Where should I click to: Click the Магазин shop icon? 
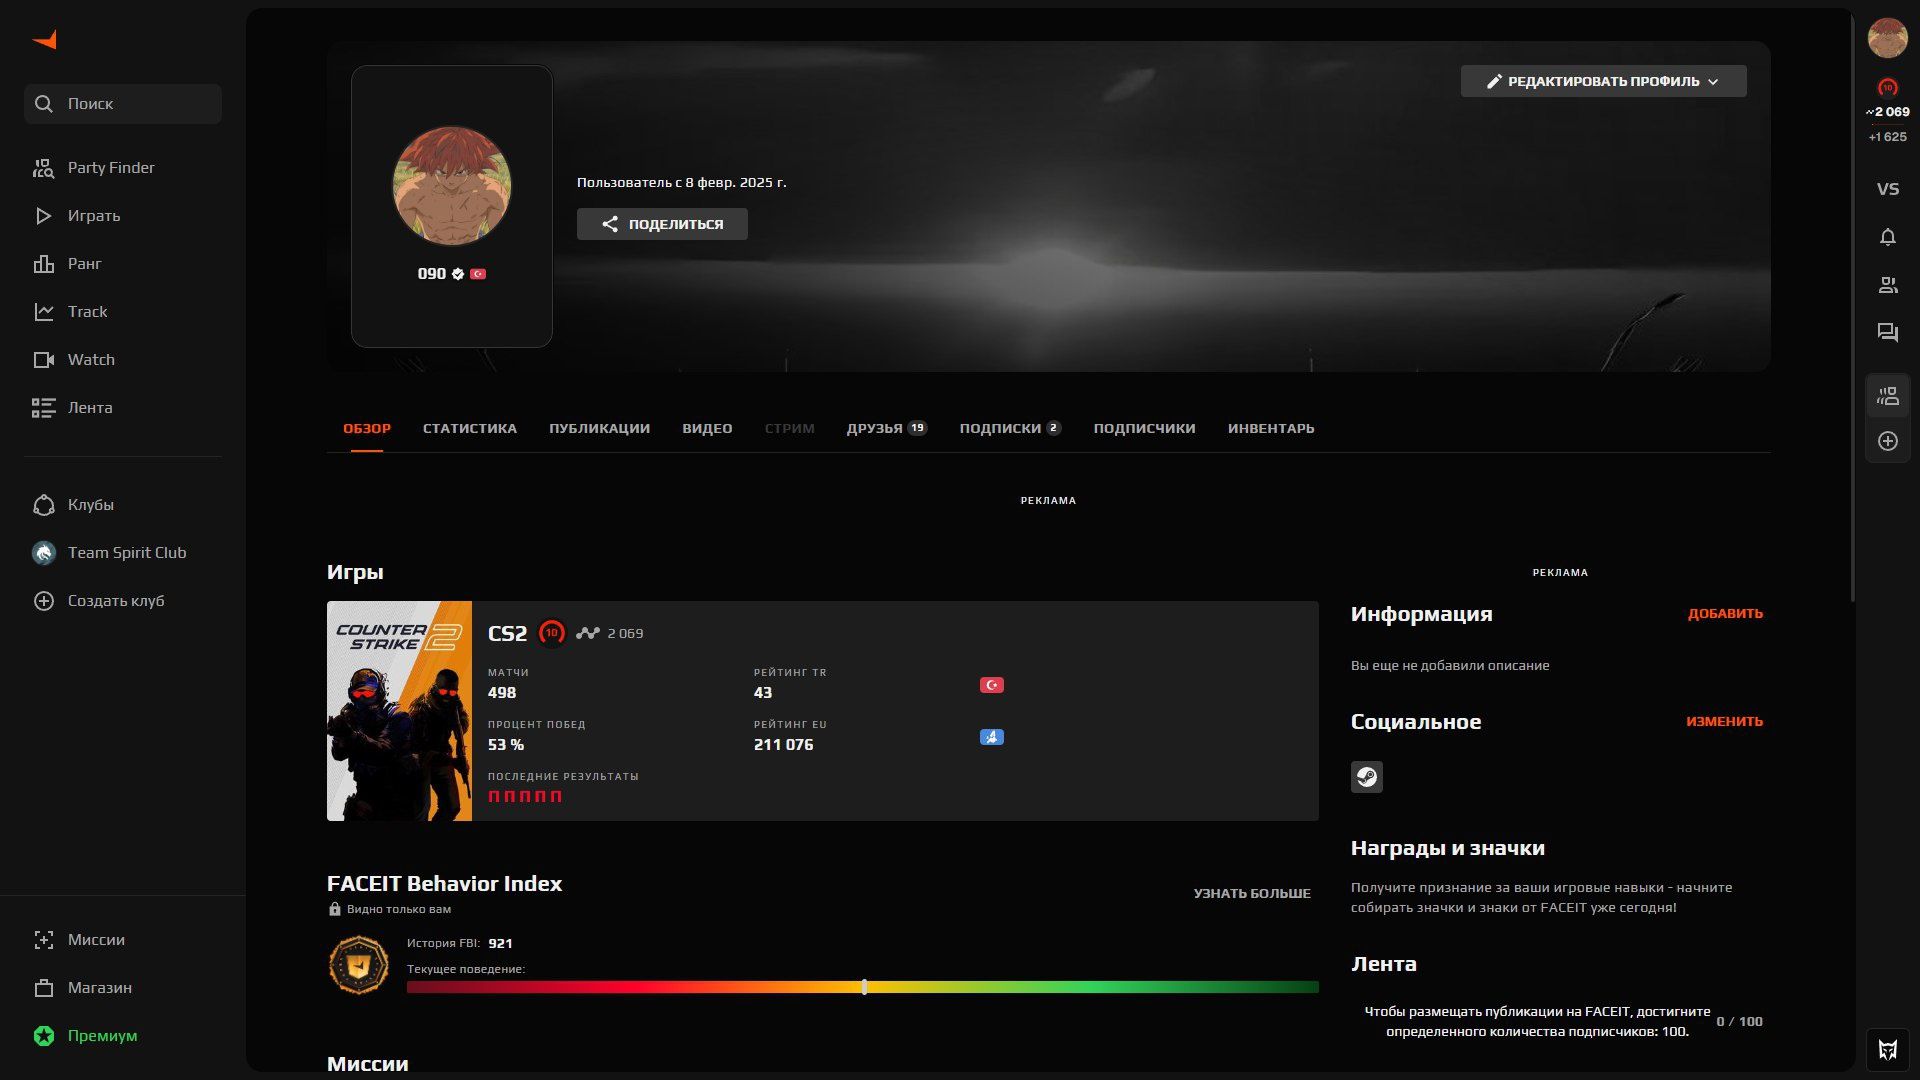[x=43, y=988]
